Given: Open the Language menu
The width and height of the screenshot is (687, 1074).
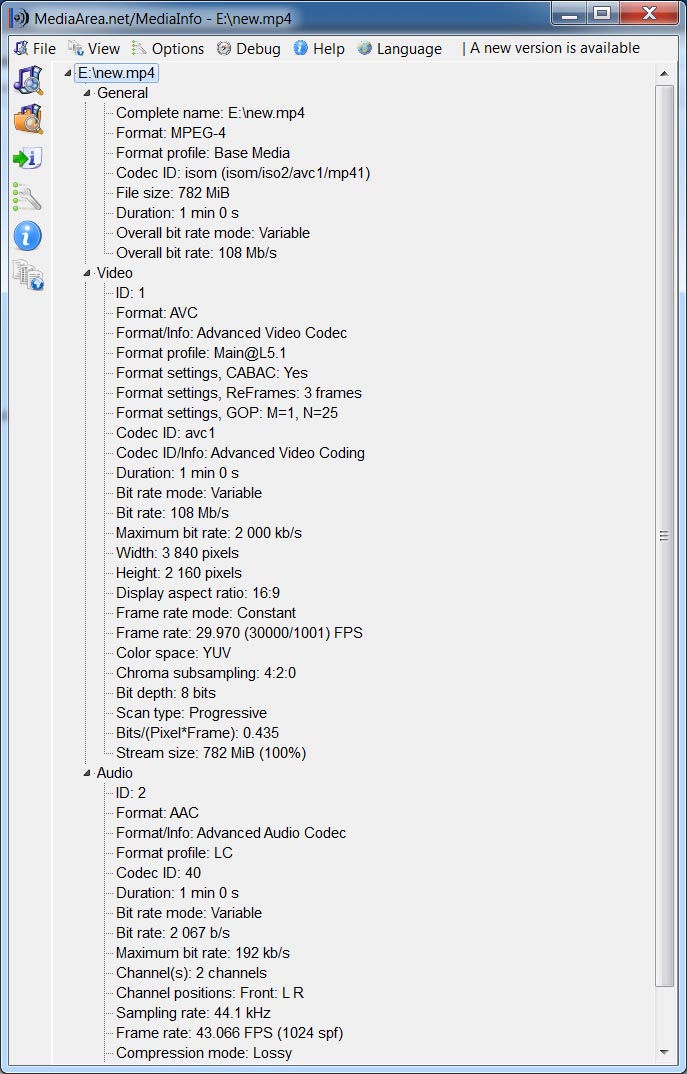Looking at the screenshot, I should coord(400,49).
